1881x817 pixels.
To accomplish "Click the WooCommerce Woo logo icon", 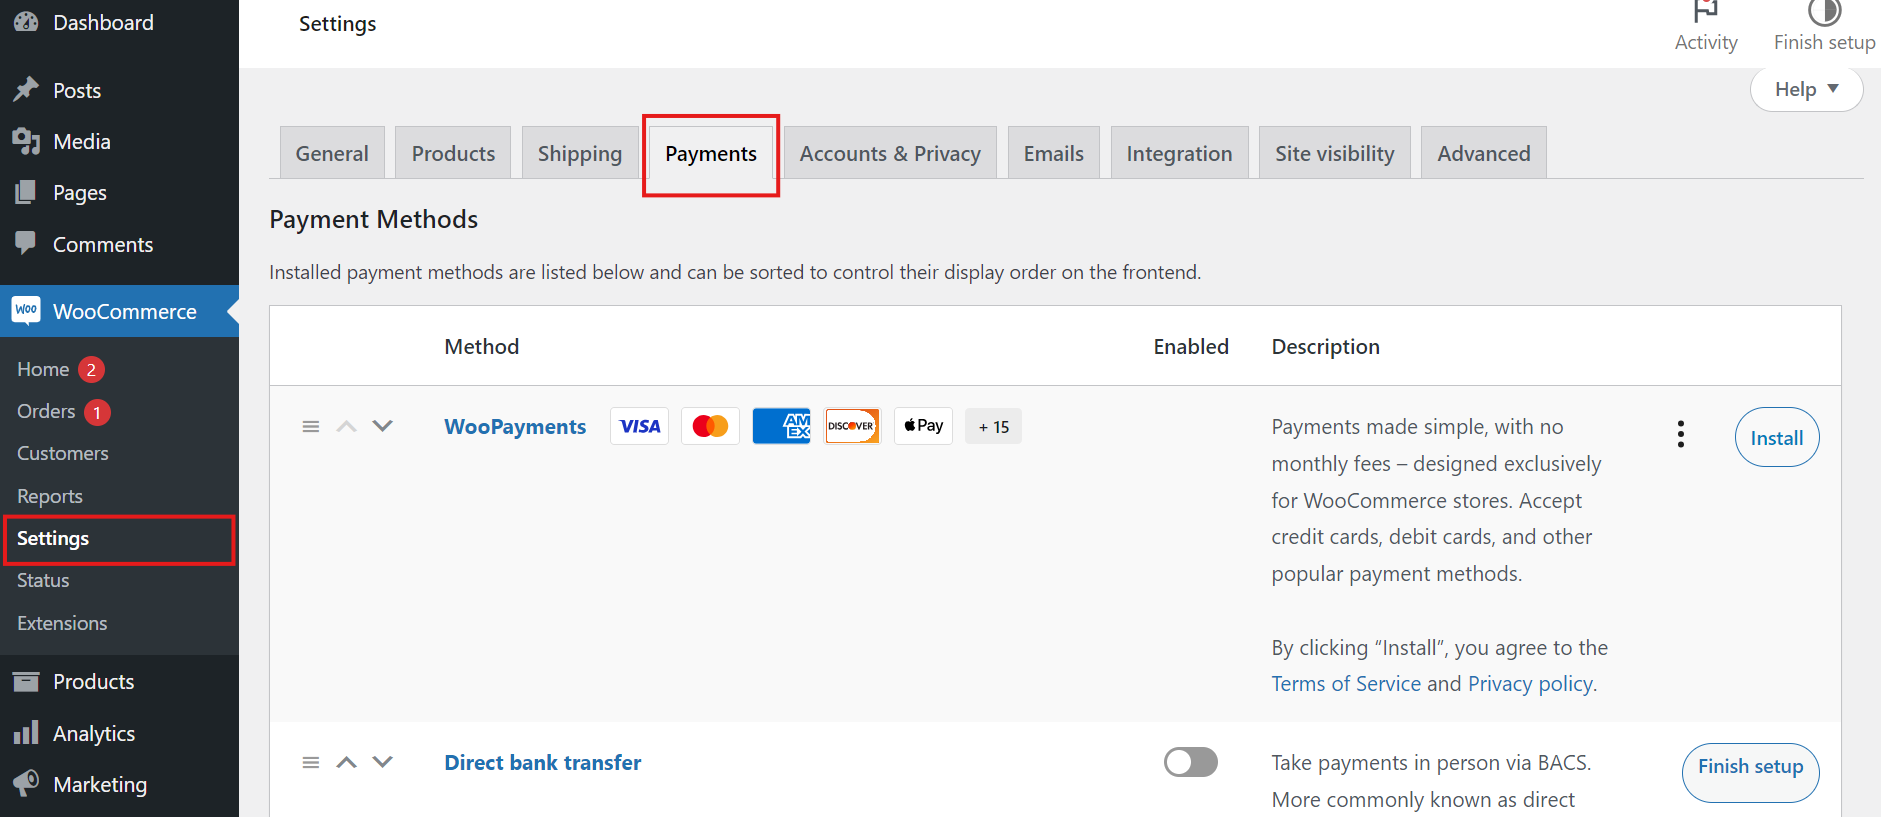I will click(x=26, y=310).
